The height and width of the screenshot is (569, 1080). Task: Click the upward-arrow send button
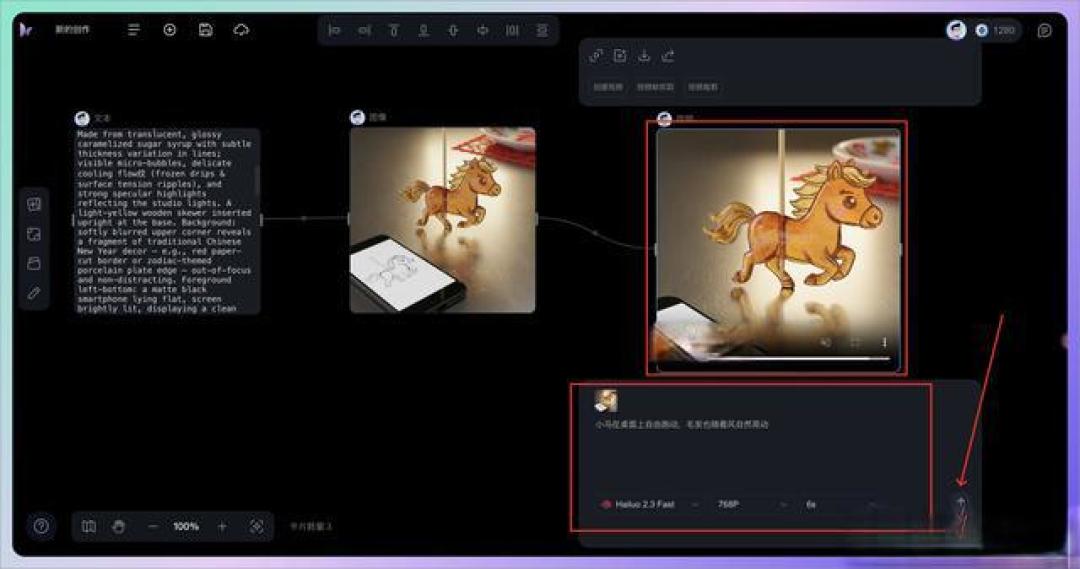(x=961, y=503)
